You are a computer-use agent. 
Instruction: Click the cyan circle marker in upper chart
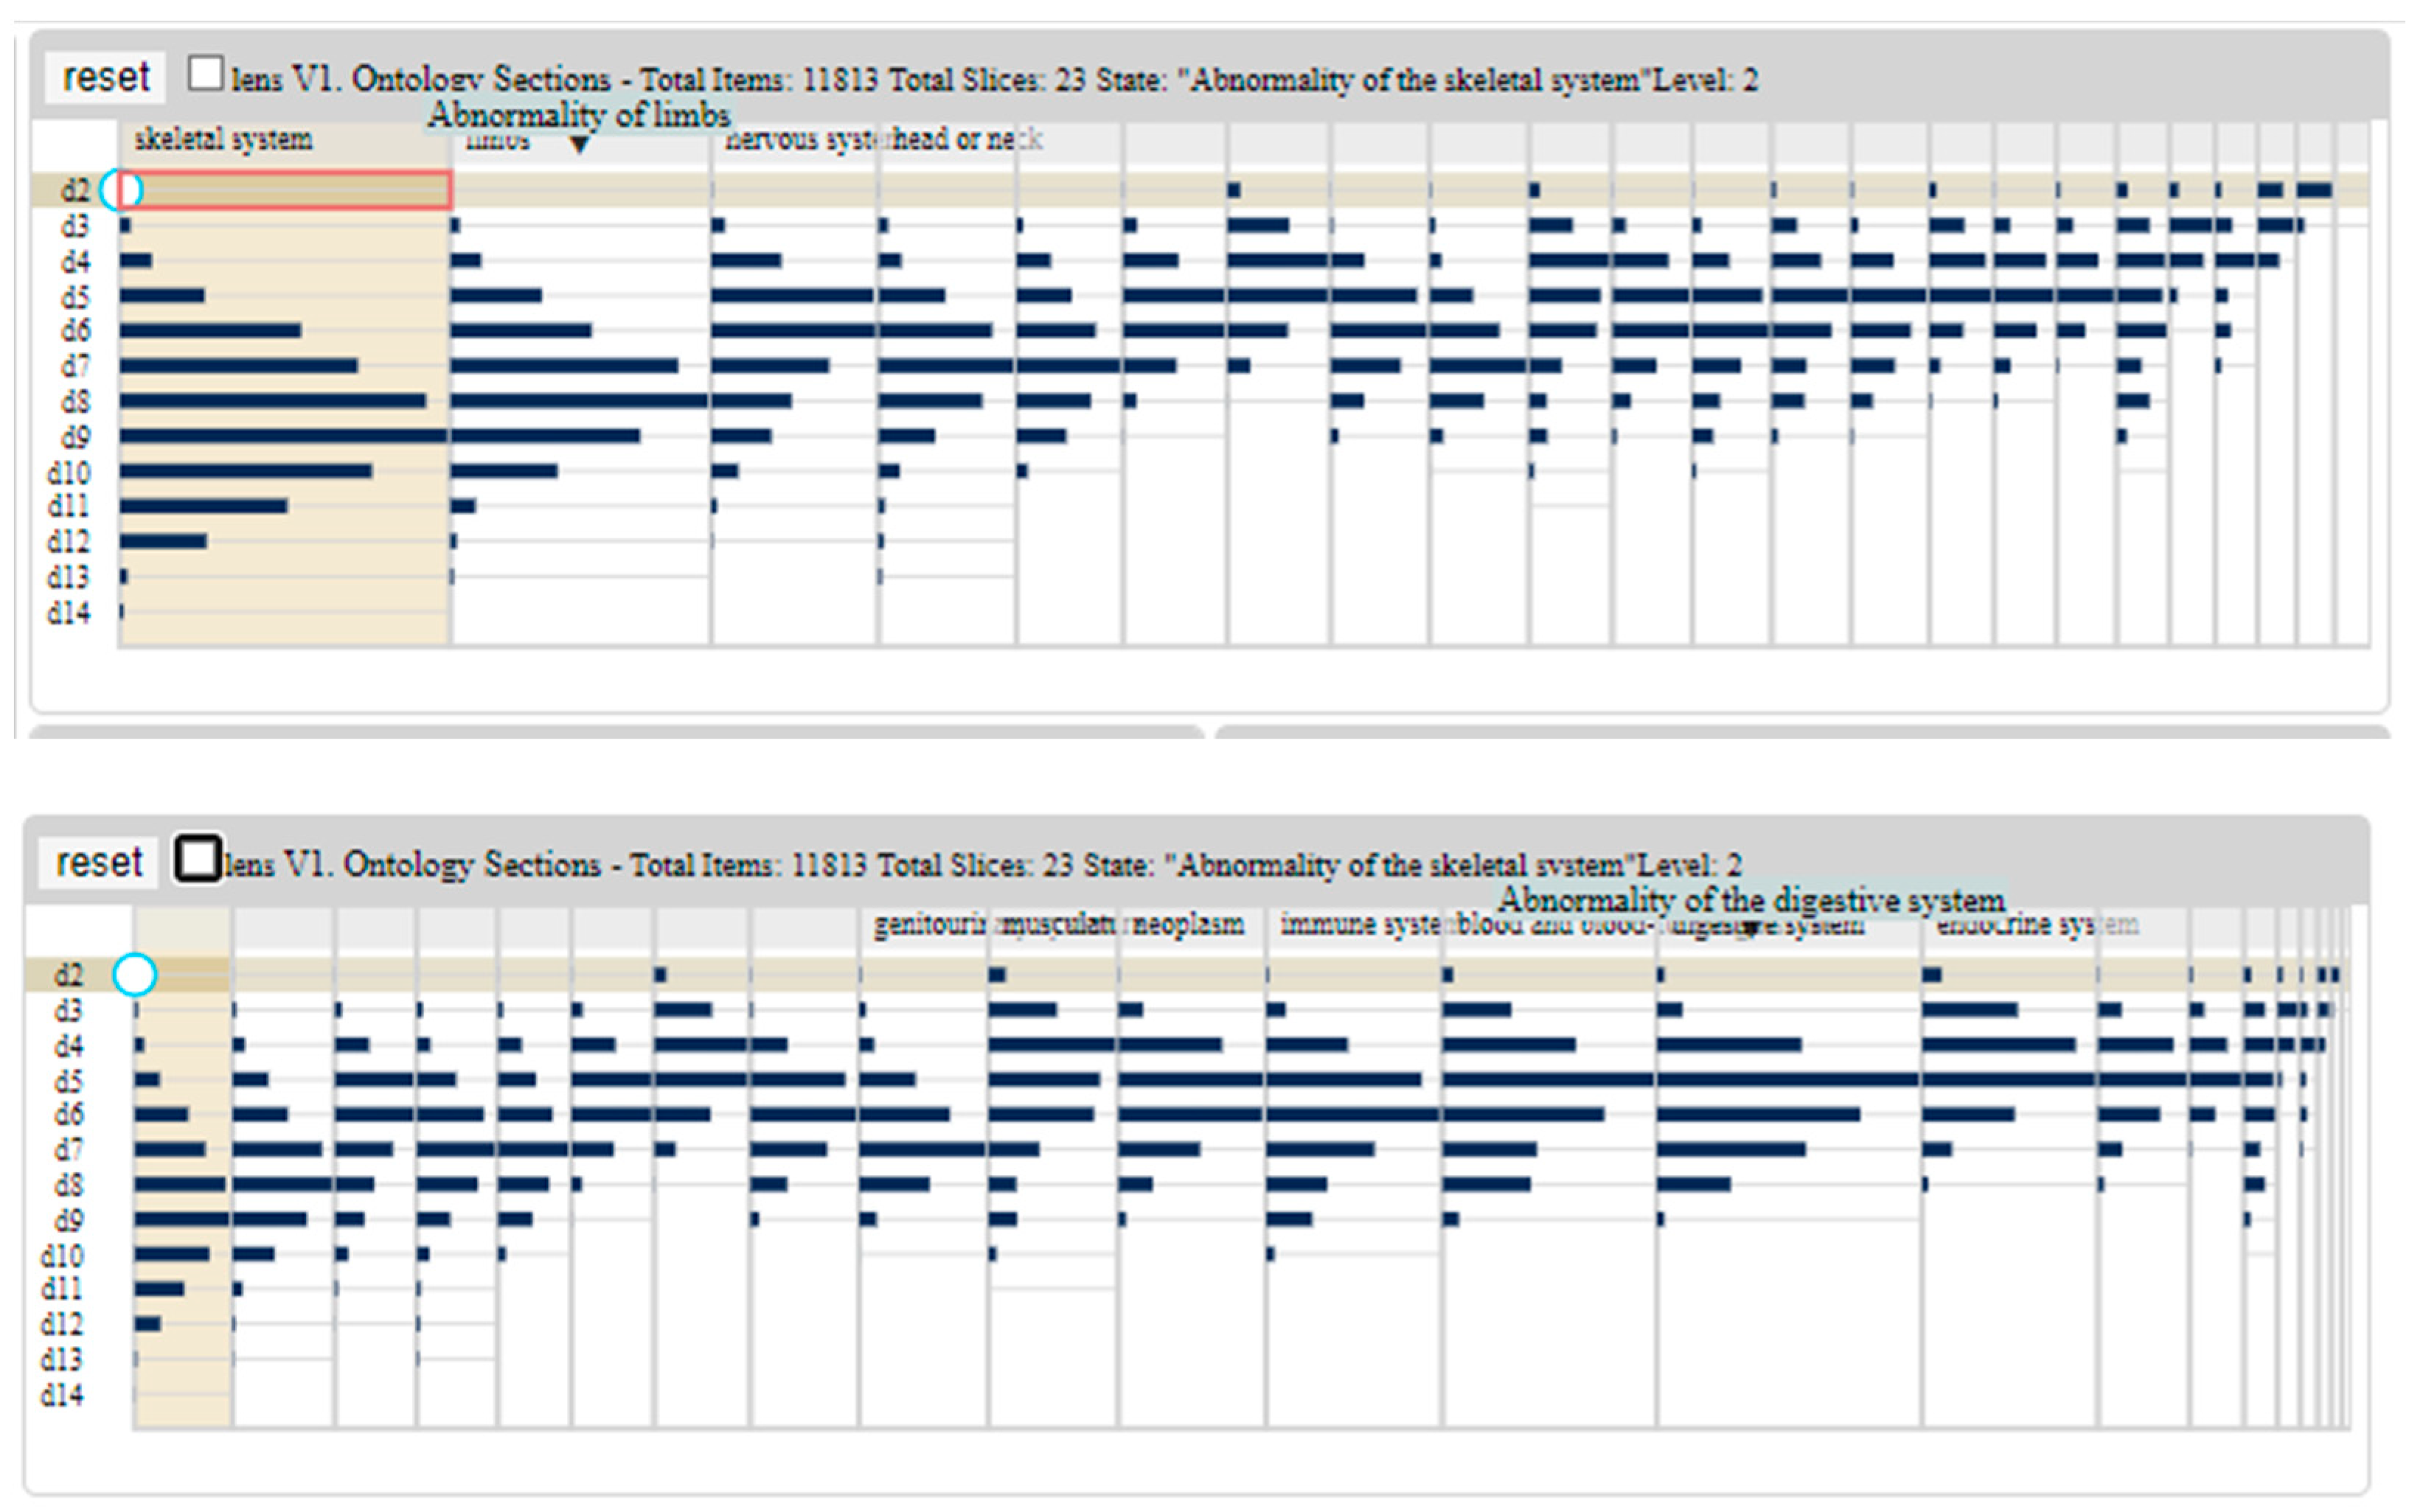point(122,189)
